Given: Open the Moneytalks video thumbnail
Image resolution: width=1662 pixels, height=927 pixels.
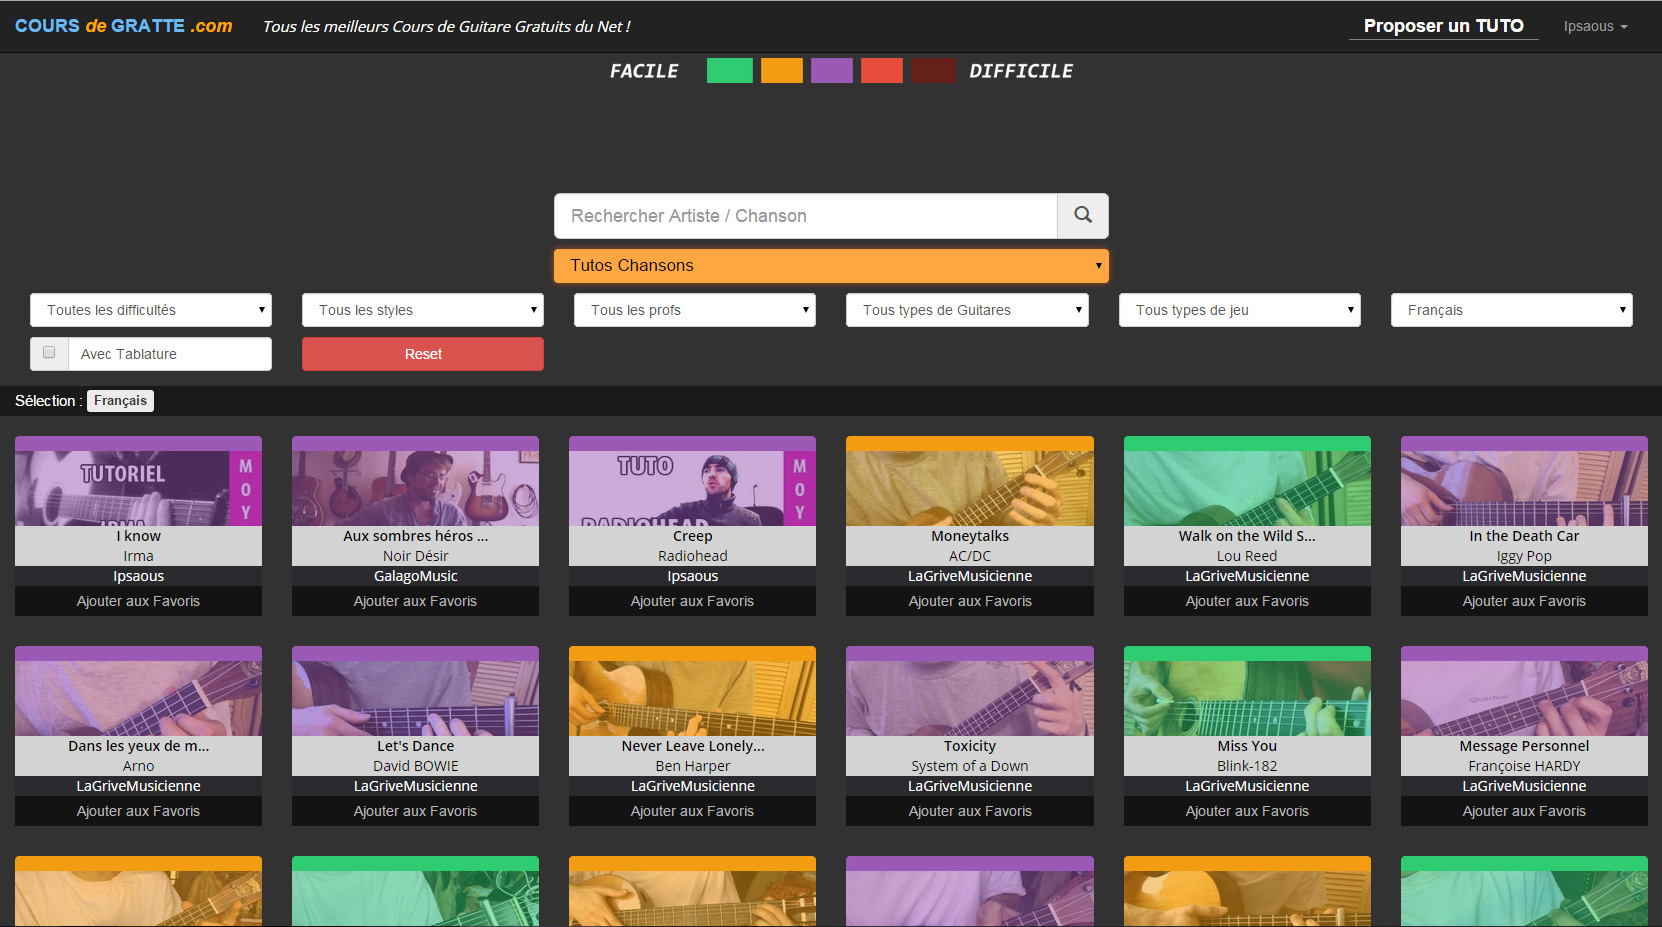Looking at the screenshot, I should [970, 488].
